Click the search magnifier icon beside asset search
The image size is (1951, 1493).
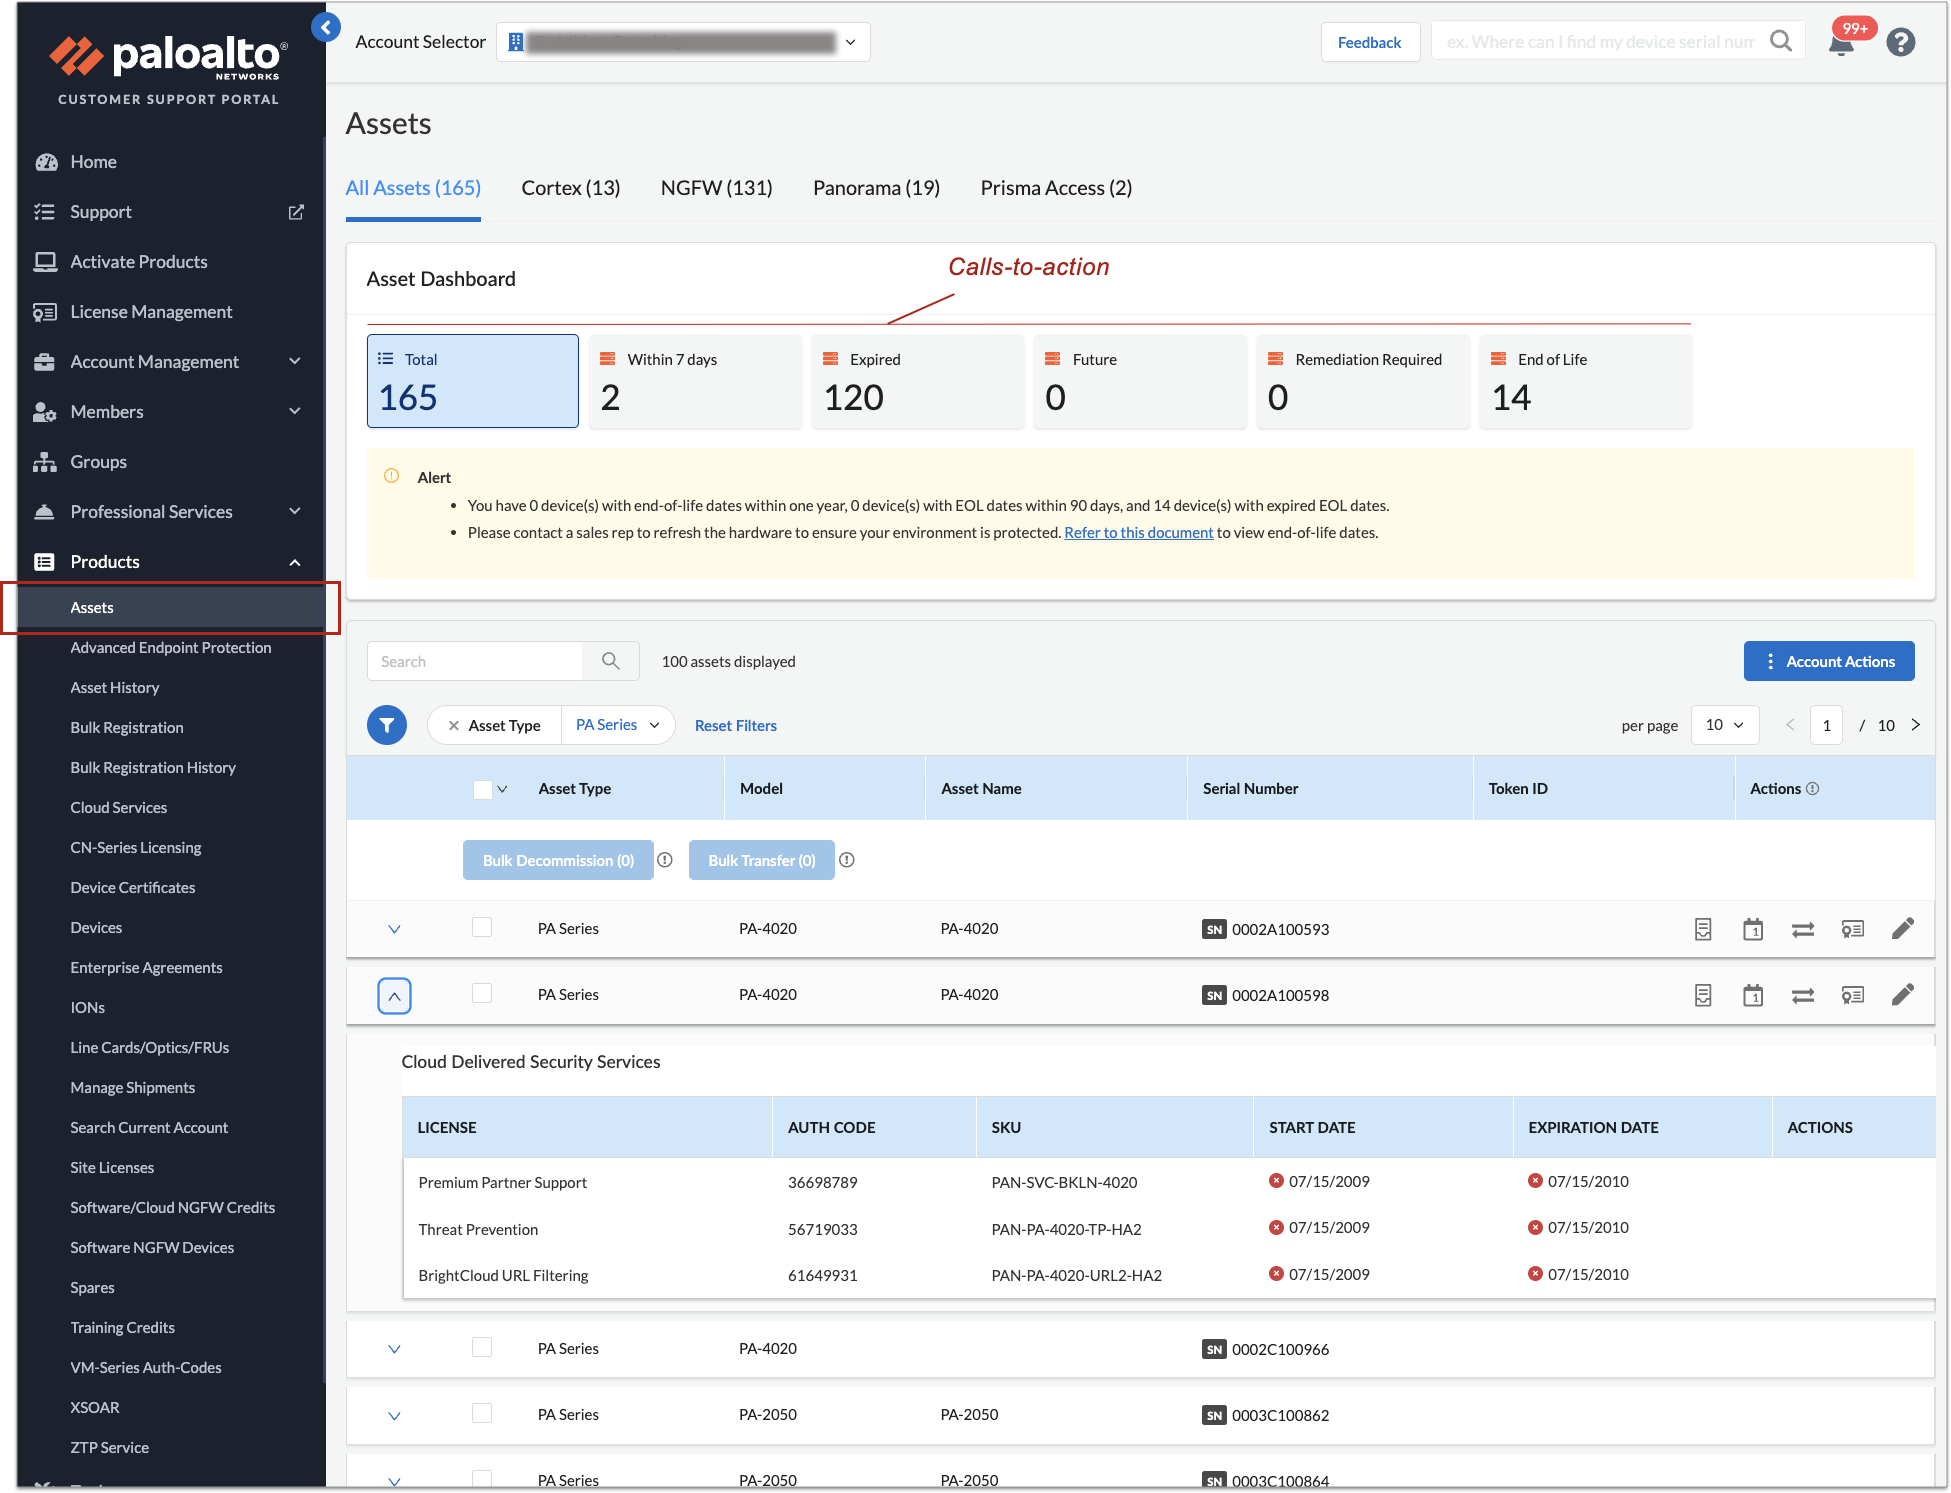[611, 661]
